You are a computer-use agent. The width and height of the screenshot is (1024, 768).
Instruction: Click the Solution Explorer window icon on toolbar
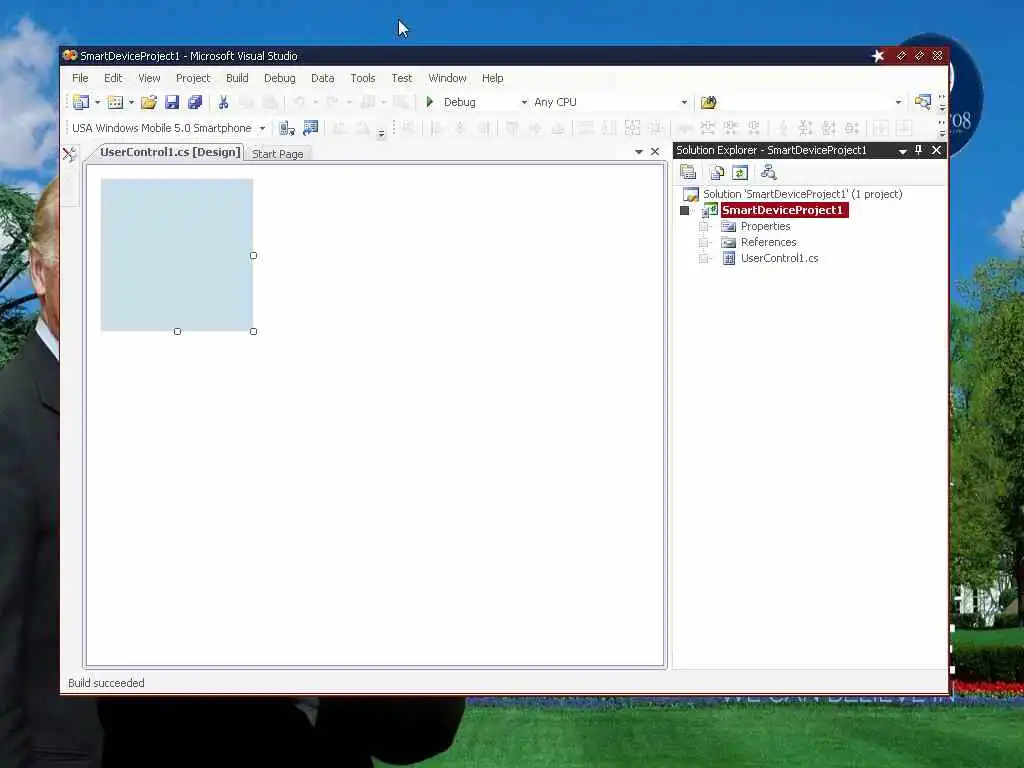(922, 101)
